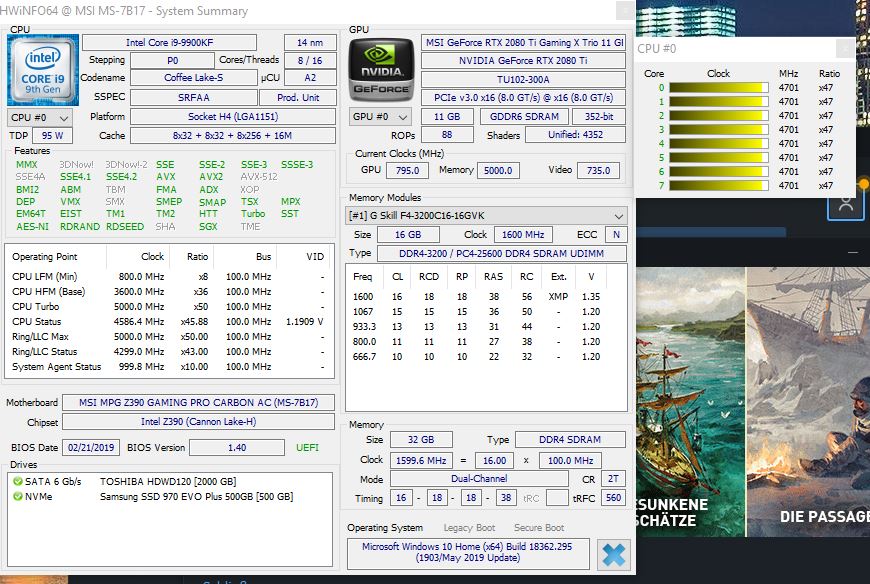Click the TU102-300A GPU chip field
870x584 pixels.
pos(523,79)
